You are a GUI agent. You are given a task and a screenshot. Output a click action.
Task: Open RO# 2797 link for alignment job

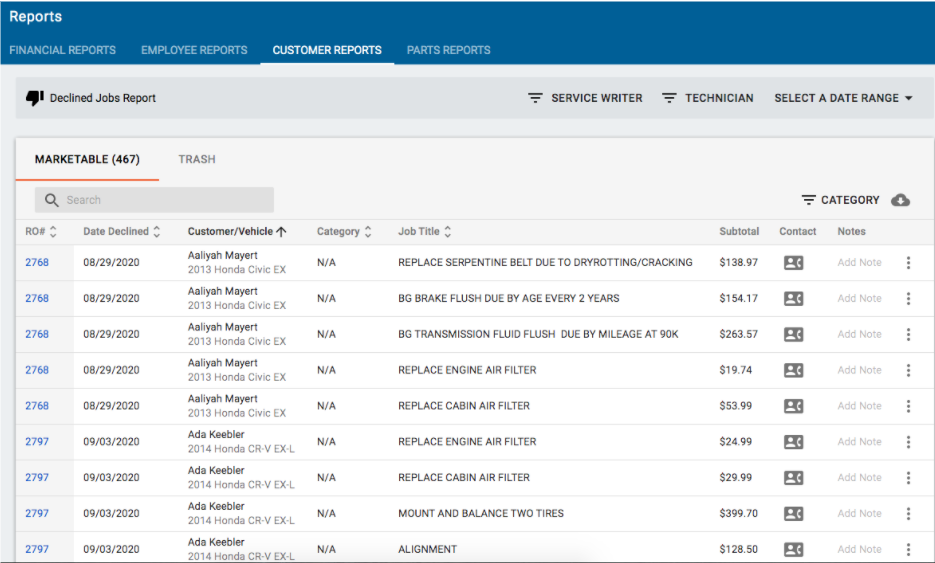(37, 549)
